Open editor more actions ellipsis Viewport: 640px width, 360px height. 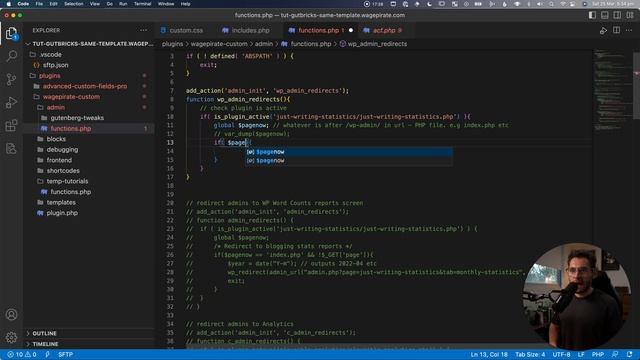tap(629, 30)
